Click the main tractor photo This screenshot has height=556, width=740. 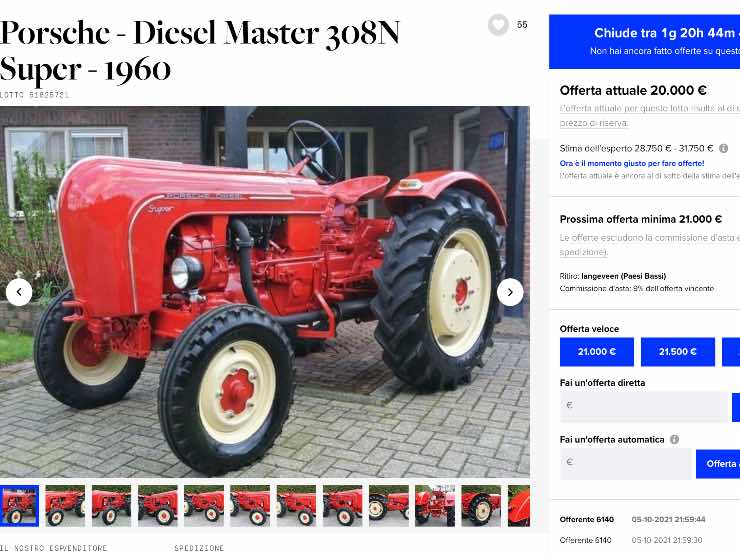pos(265,292)
